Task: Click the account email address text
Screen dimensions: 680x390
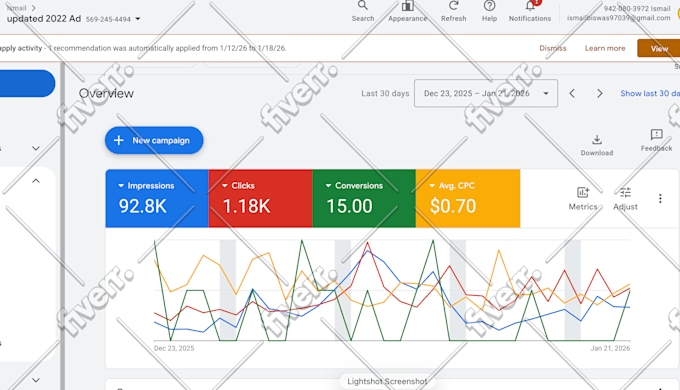Action: pyautogui.click(x=618, y=18)
